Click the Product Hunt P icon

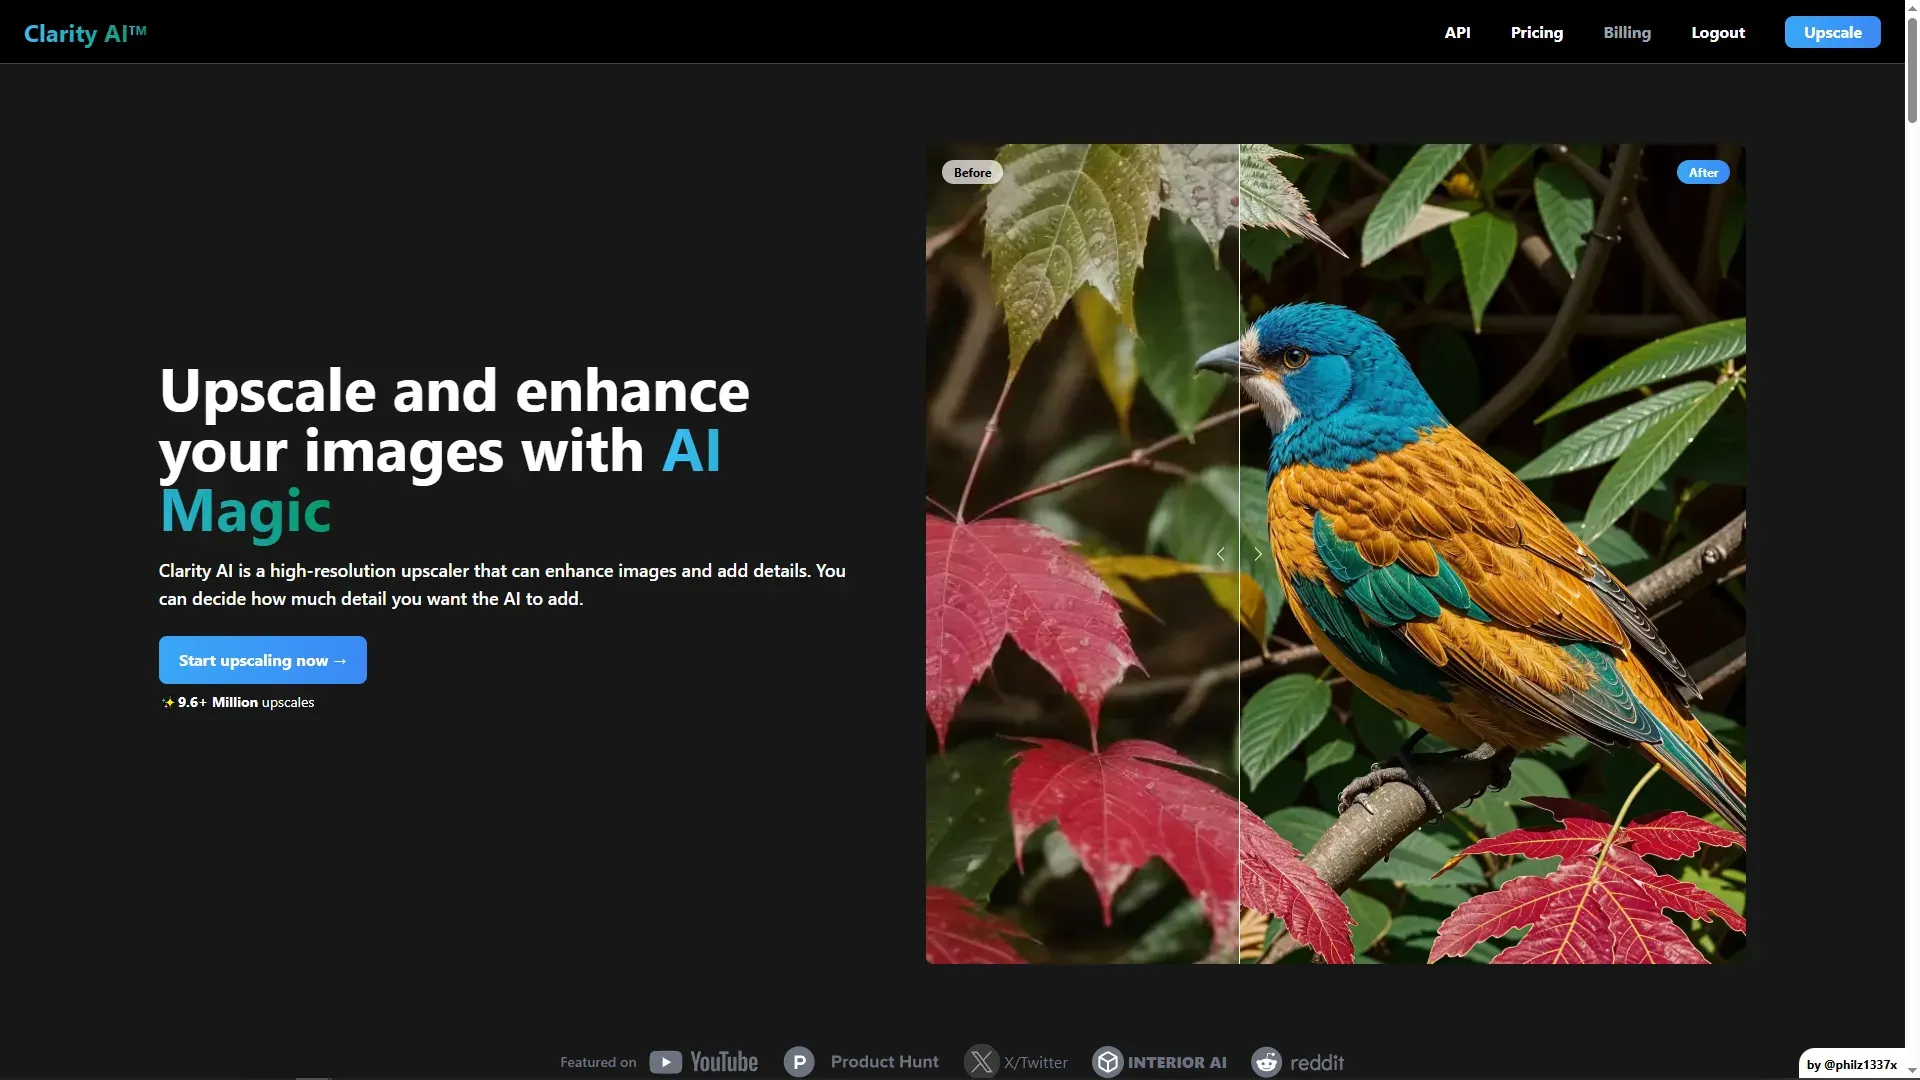[x=799, y=1062]
